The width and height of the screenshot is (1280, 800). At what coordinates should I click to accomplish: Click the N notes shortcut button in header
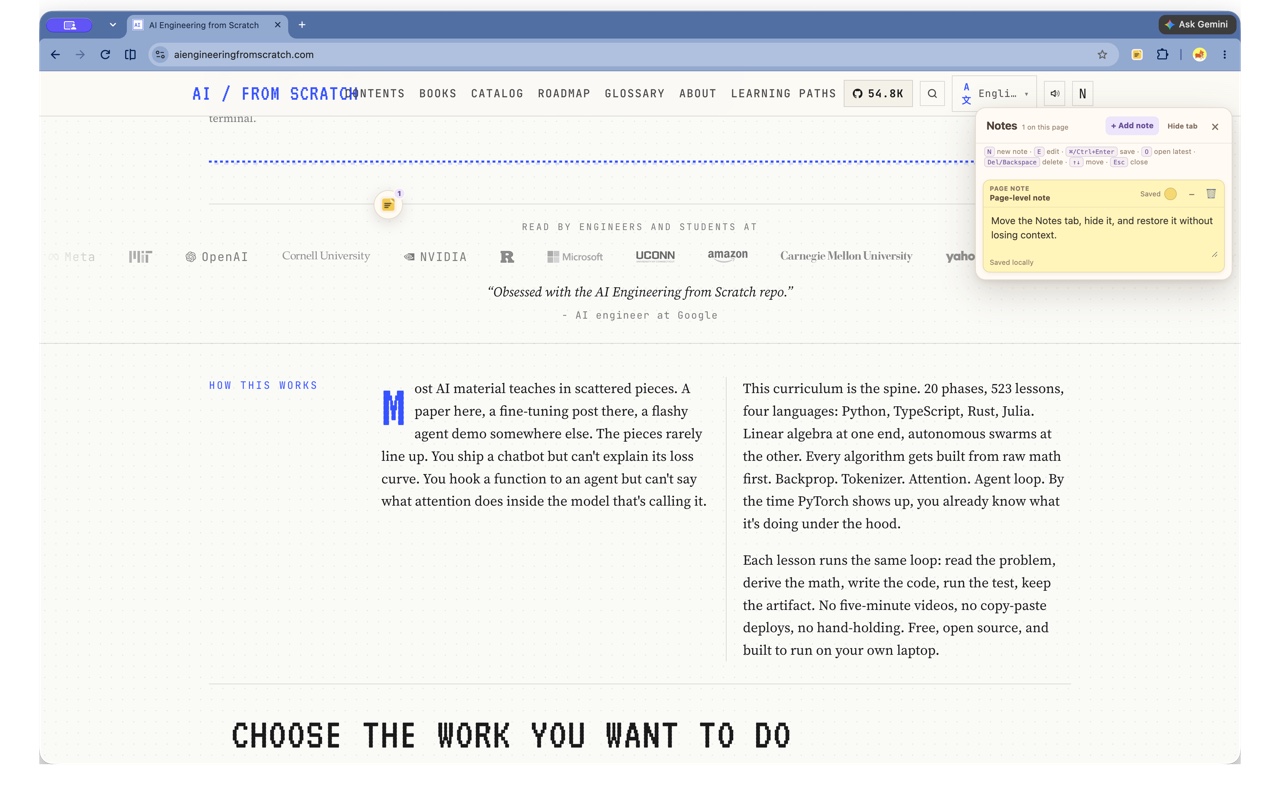[1082, 94]
